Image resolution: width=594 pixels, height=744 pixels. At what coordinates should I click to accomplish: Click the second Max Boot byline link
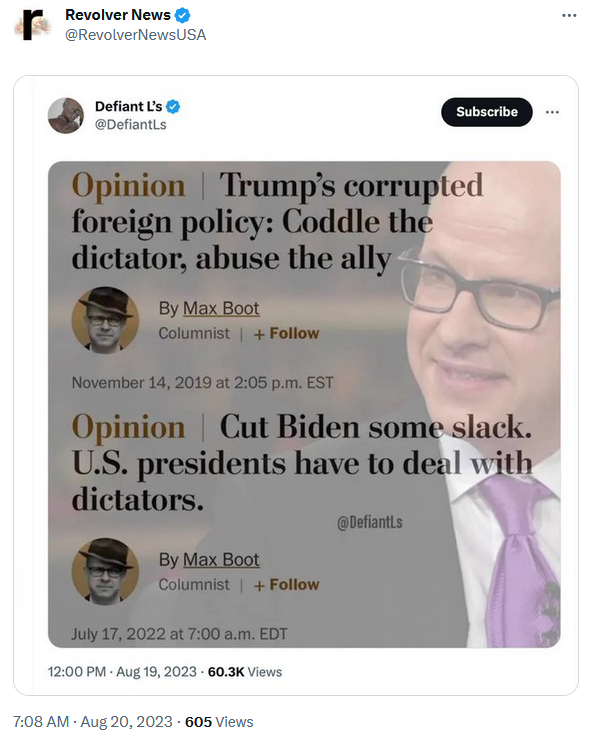click(x=221, y=560)
